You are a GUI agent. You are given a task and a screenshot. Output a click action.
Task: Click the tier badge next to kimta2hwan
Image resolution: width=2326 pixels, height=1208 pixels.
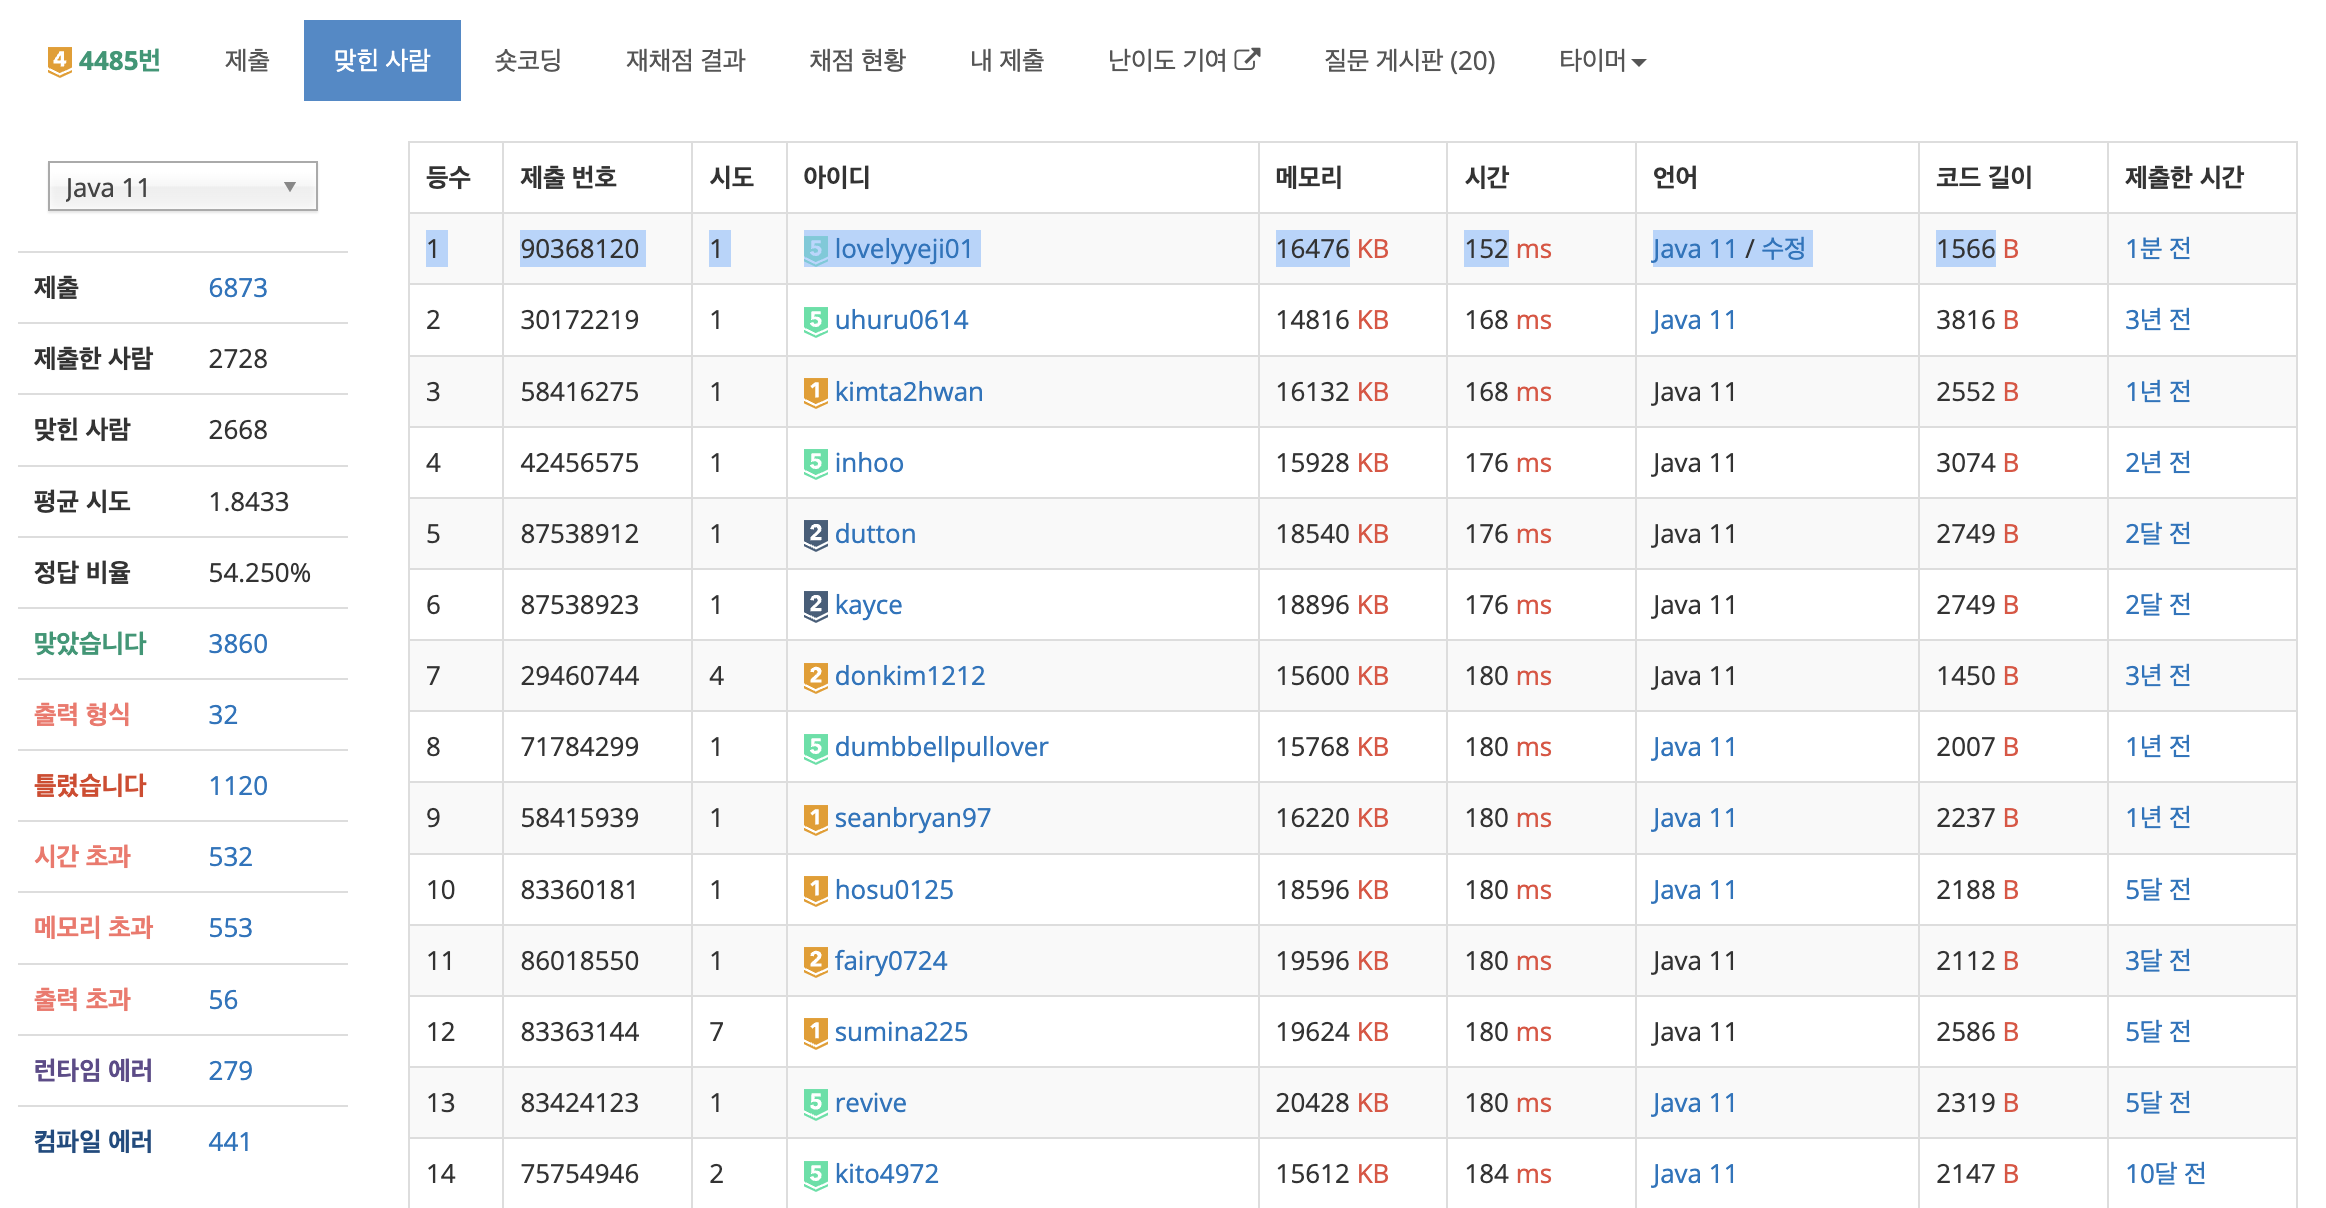[x=816, y=392]
